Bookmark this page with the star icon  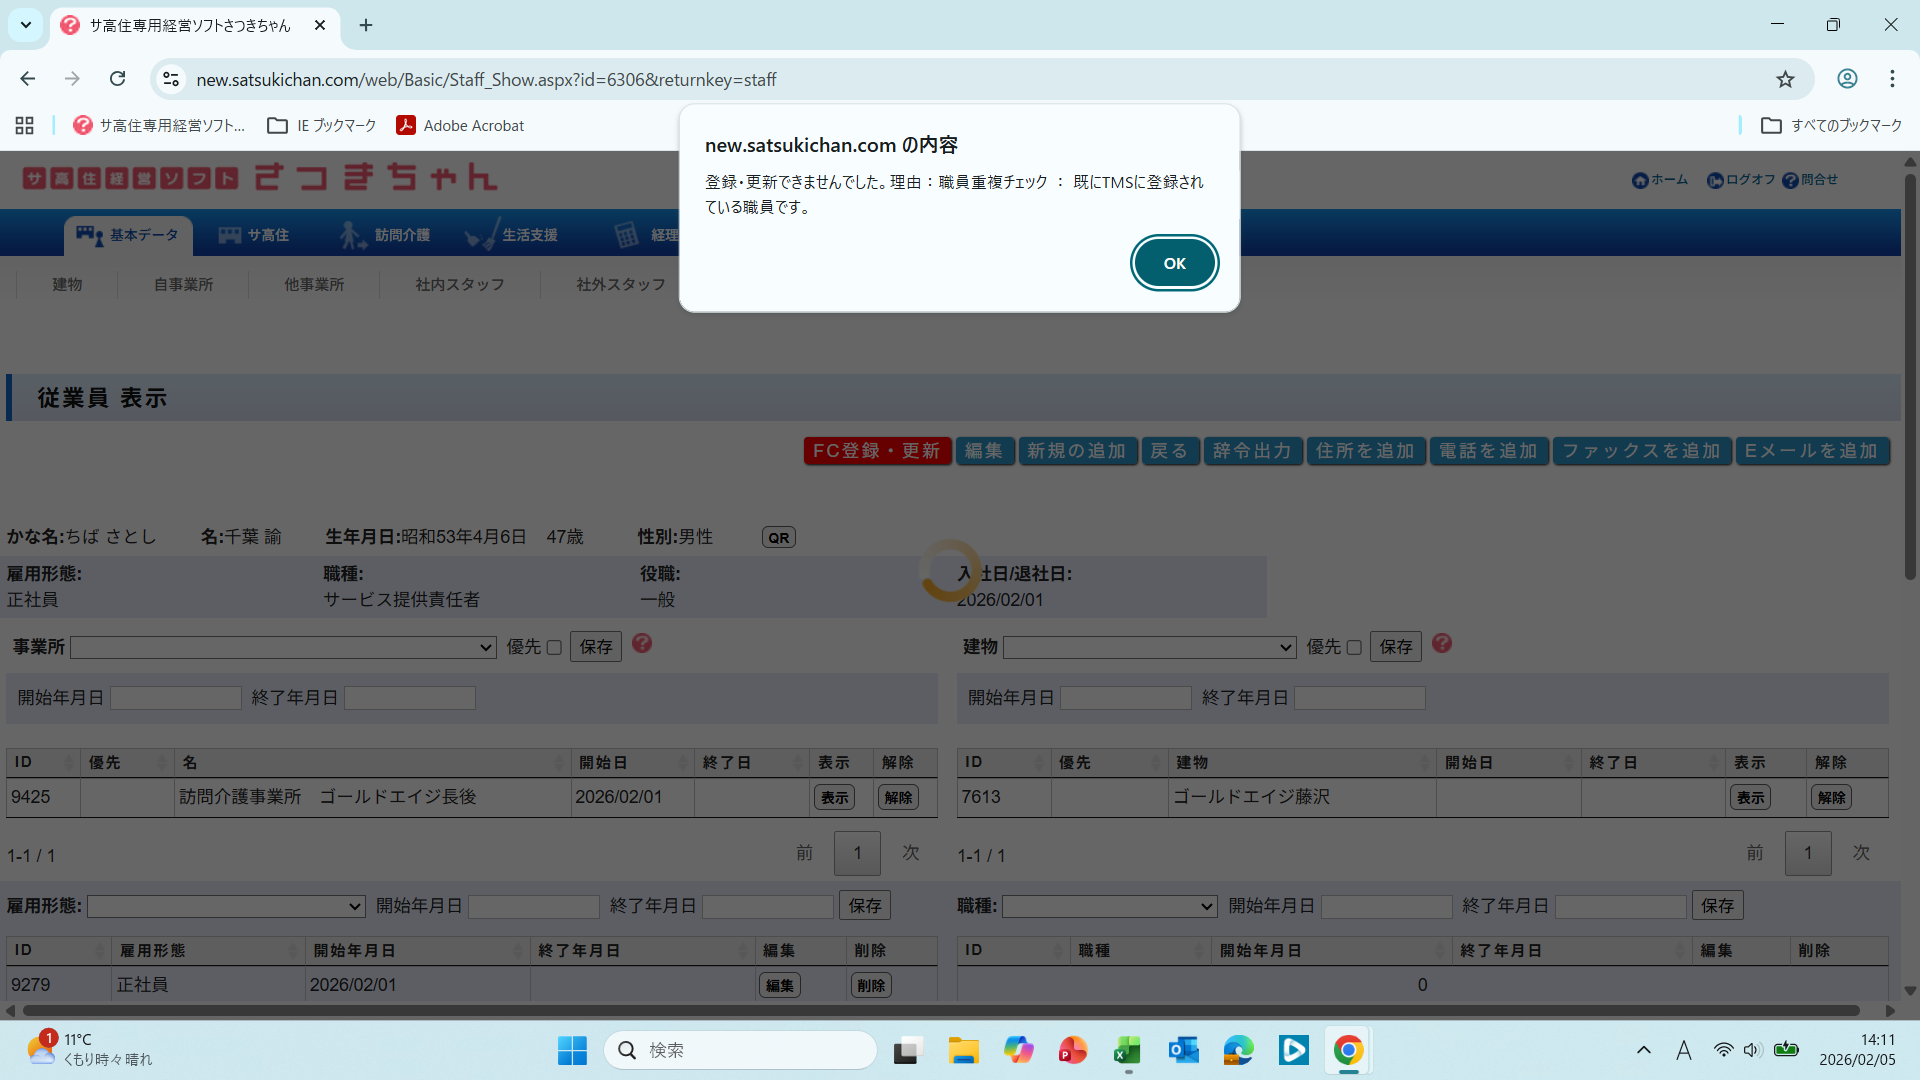click(x=1785, y=79)
